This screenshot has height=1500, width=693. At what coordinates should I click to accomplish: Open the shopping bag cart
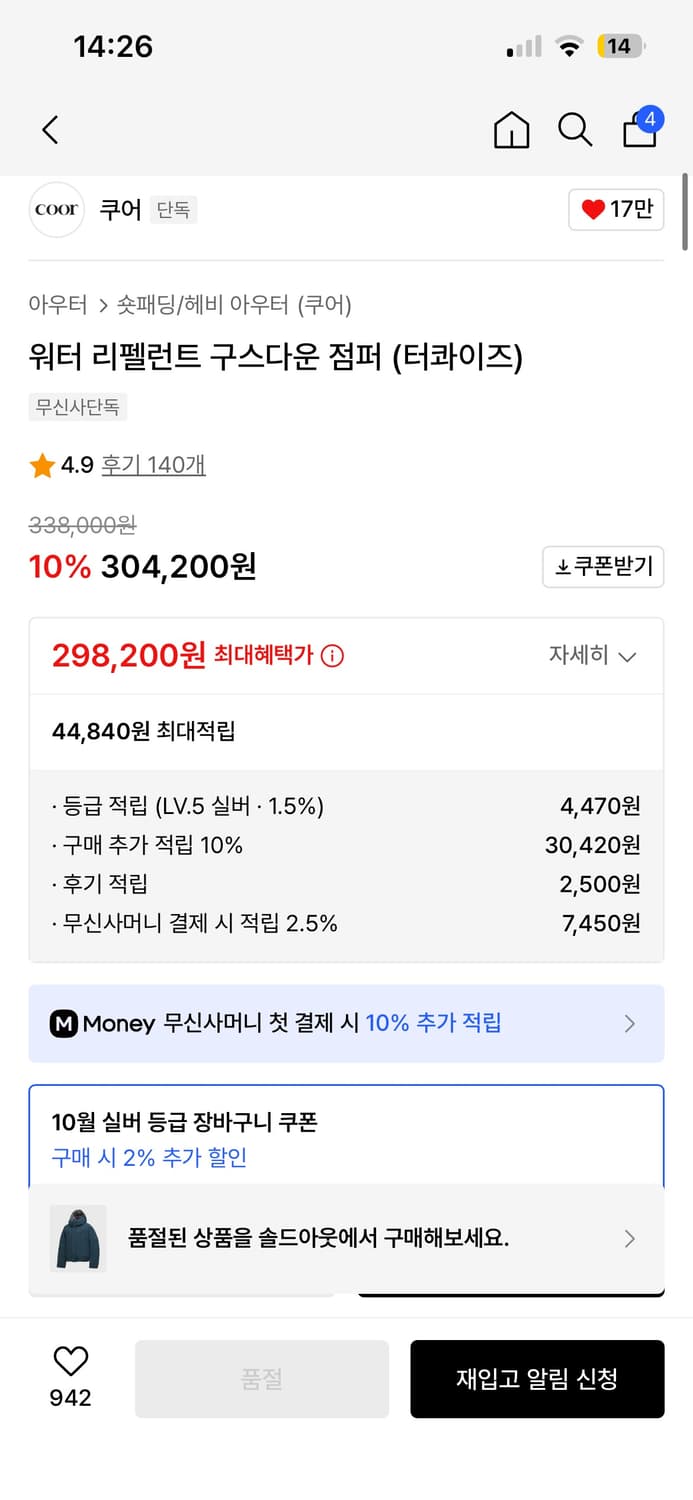(640, 129)
